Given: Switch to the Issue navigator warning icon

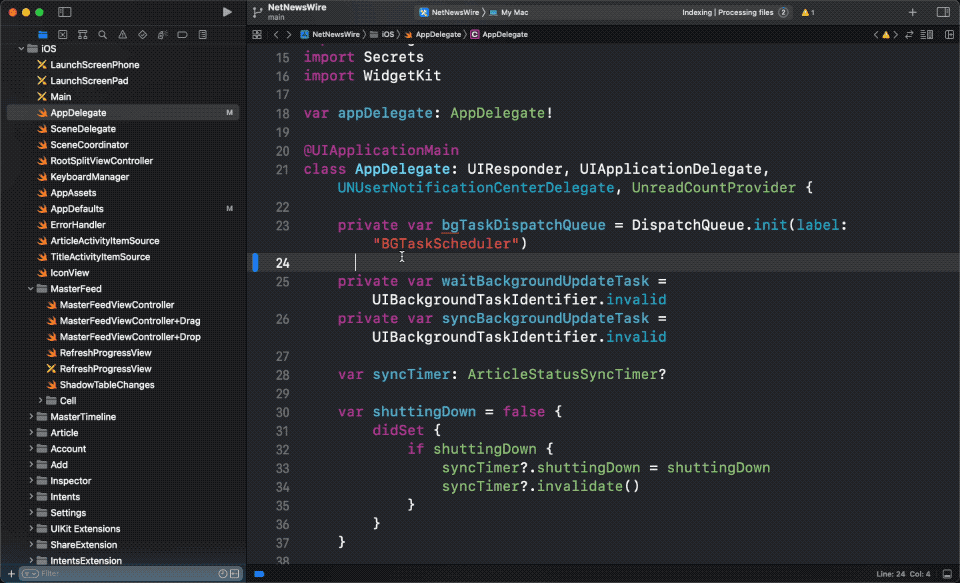Looking at the screenshot, I should [x=122, y=34].
